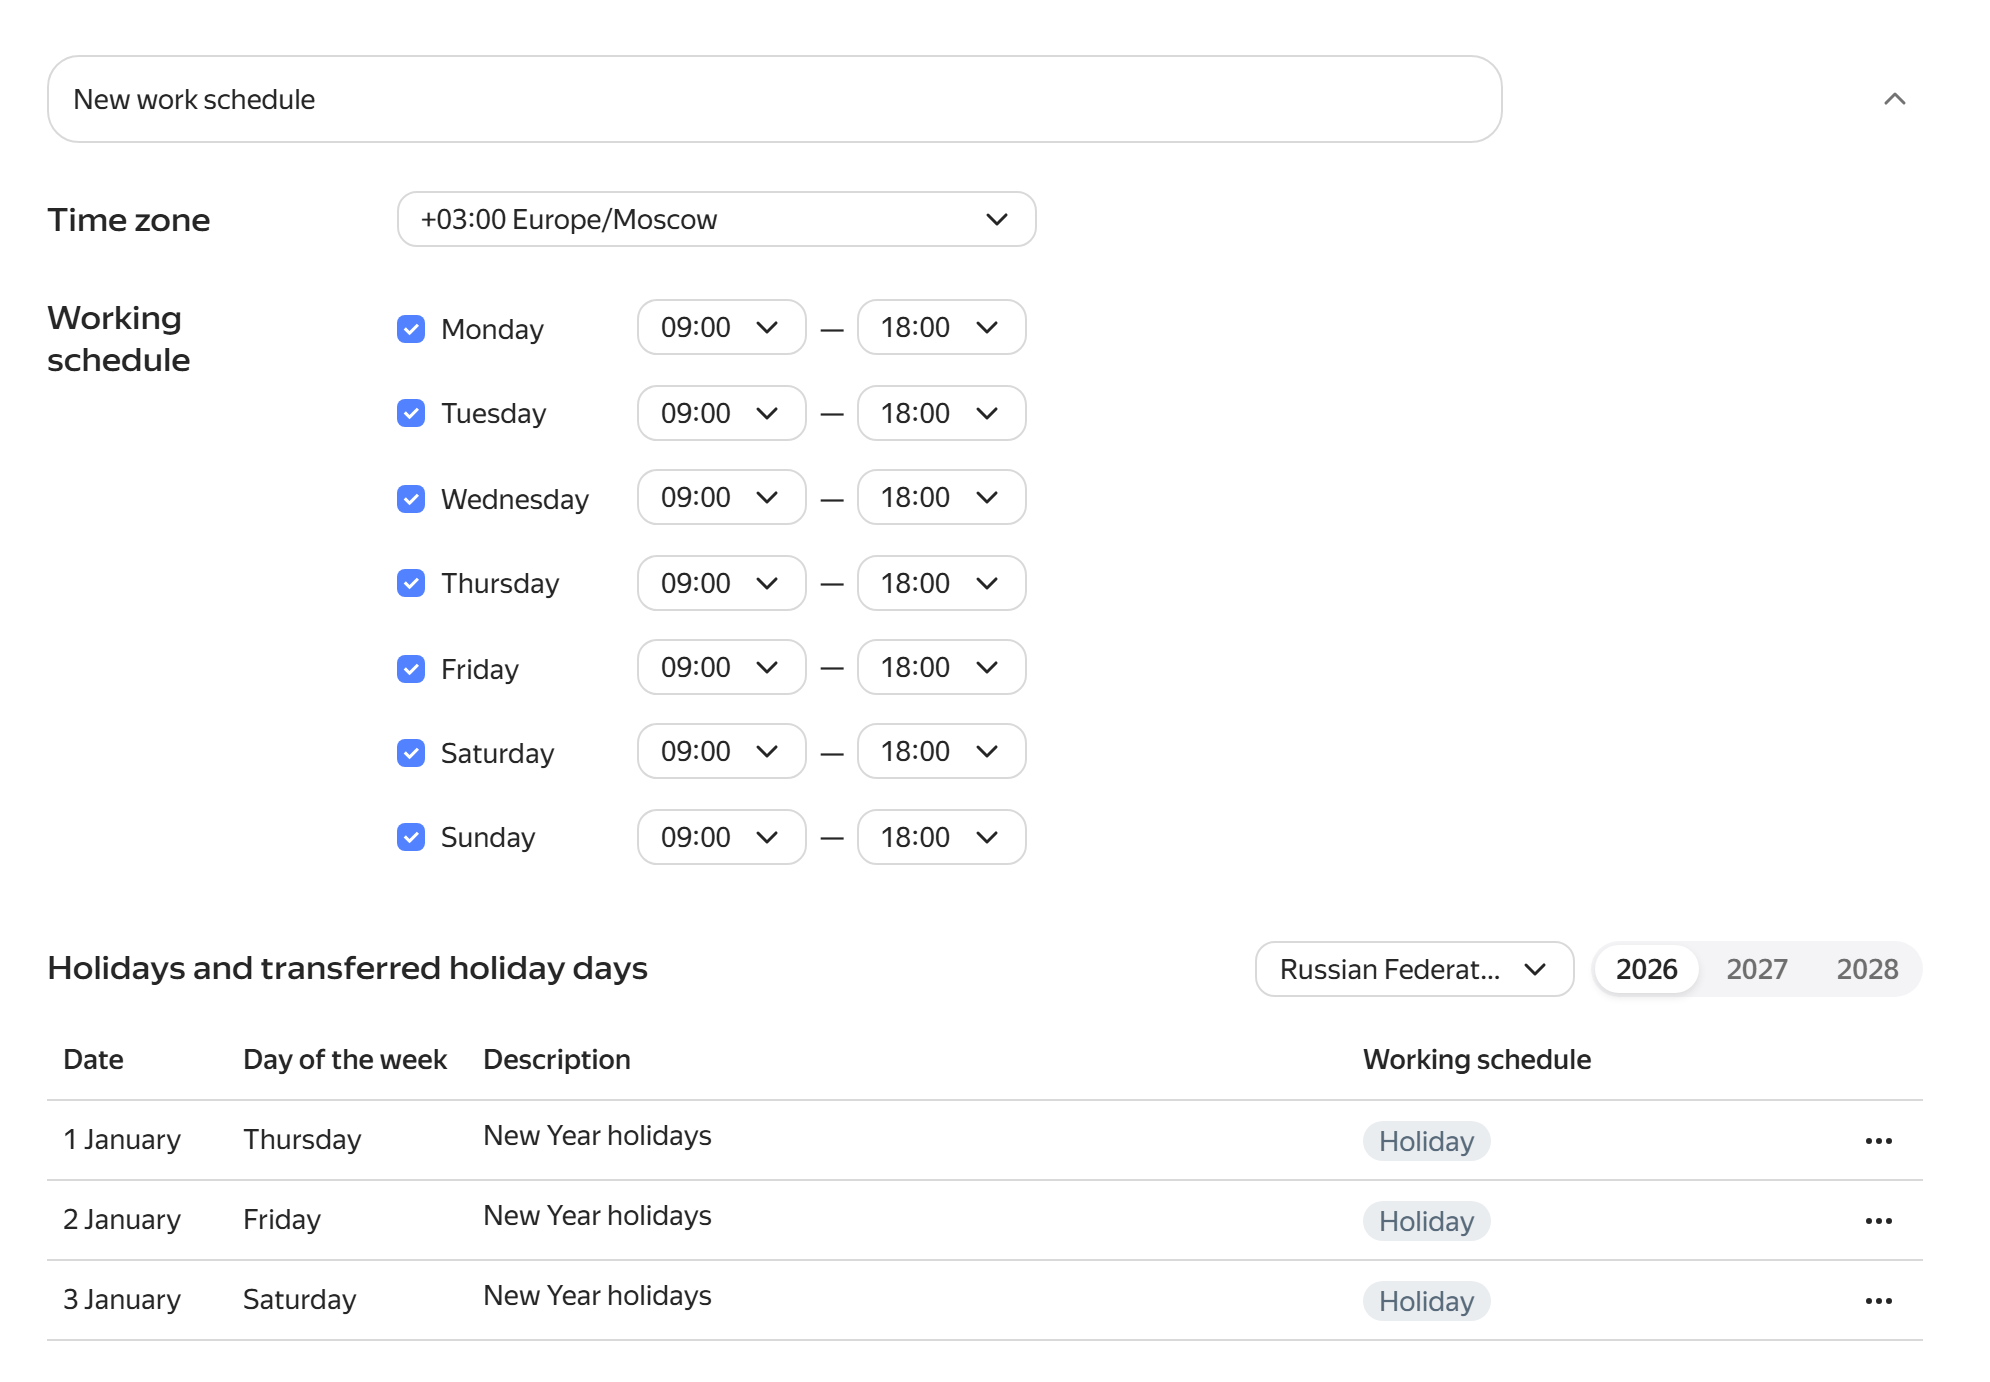Click the Holiday badge for 2 January
The height and width of the screenshot is (1382, 1990).
tap(1426, 1221)
